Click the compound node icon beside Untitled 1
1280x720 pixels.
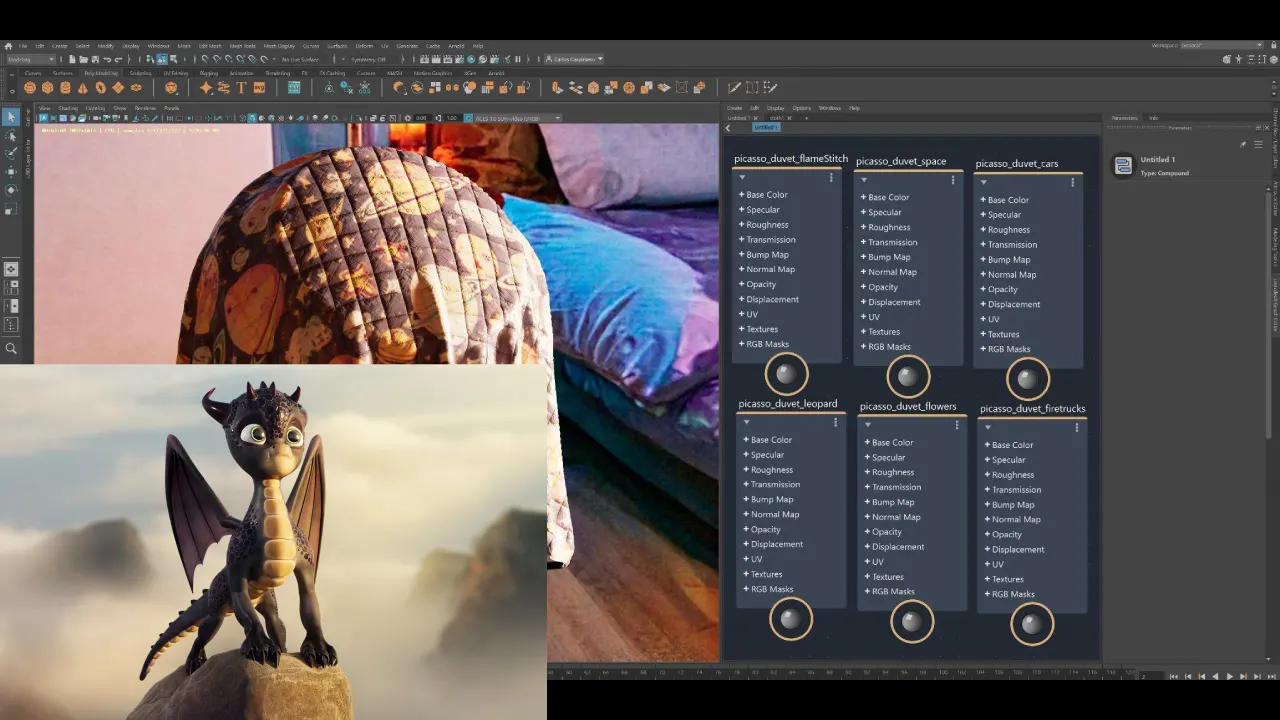pos(1123,165)
